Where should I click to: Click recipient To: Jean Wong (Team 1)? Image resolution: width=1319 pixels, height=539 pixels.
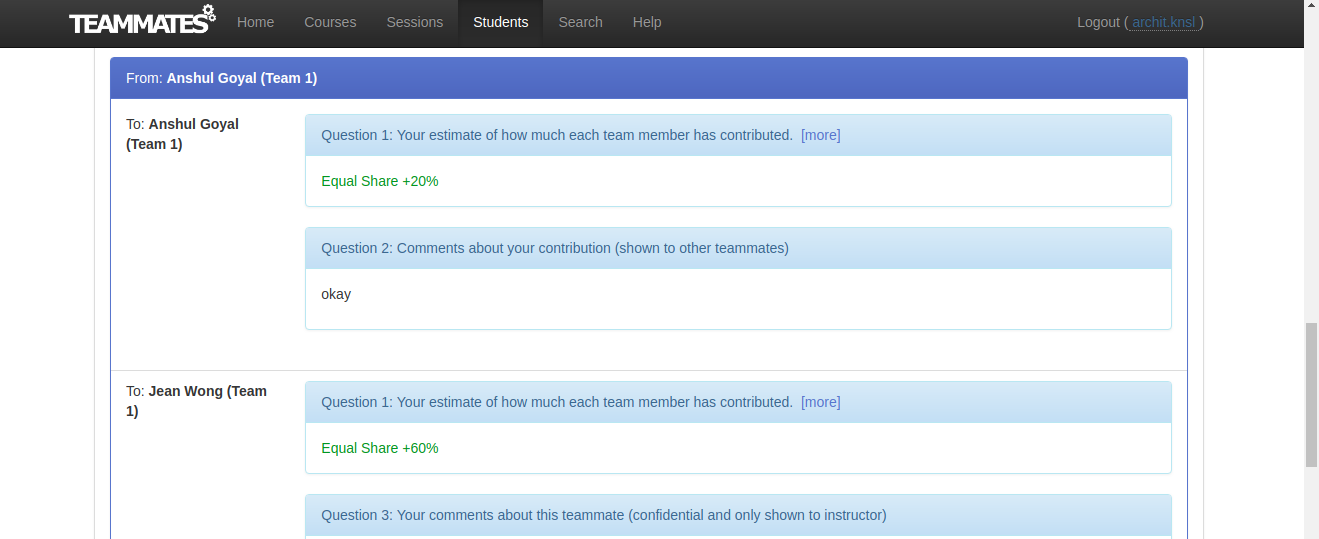196,401
